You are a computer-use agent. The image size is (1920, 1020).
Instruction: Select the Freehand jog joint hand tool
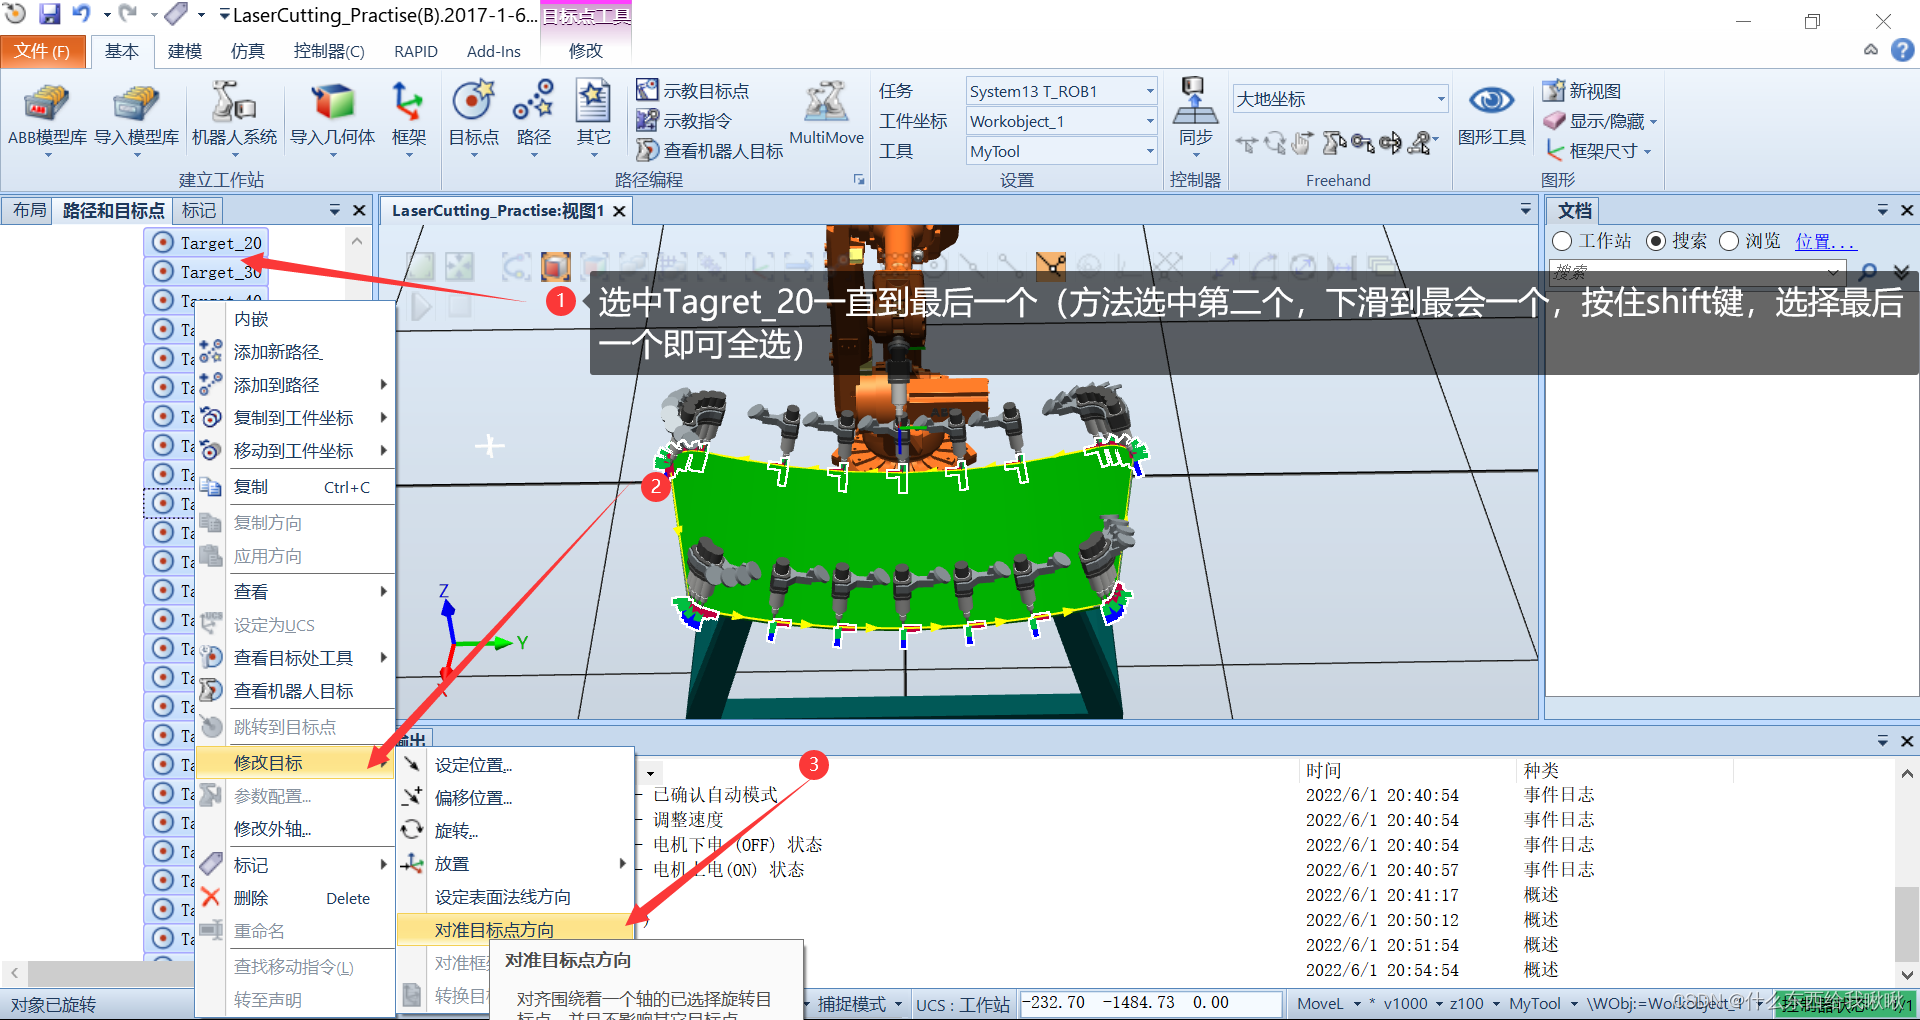tap(1303, 144)
